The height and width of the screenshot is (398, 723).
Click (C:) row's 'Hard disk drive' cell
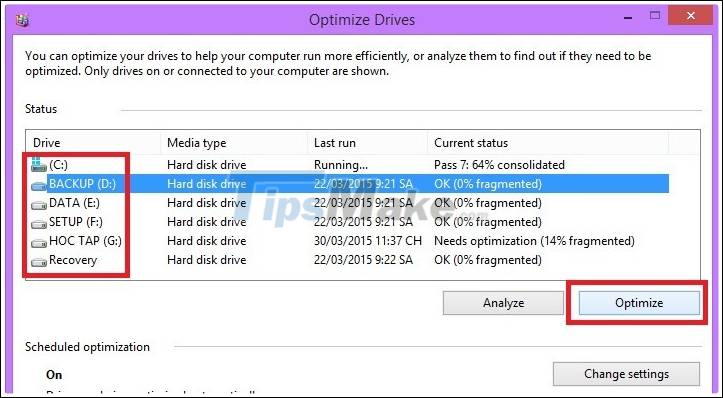(207, 165)
